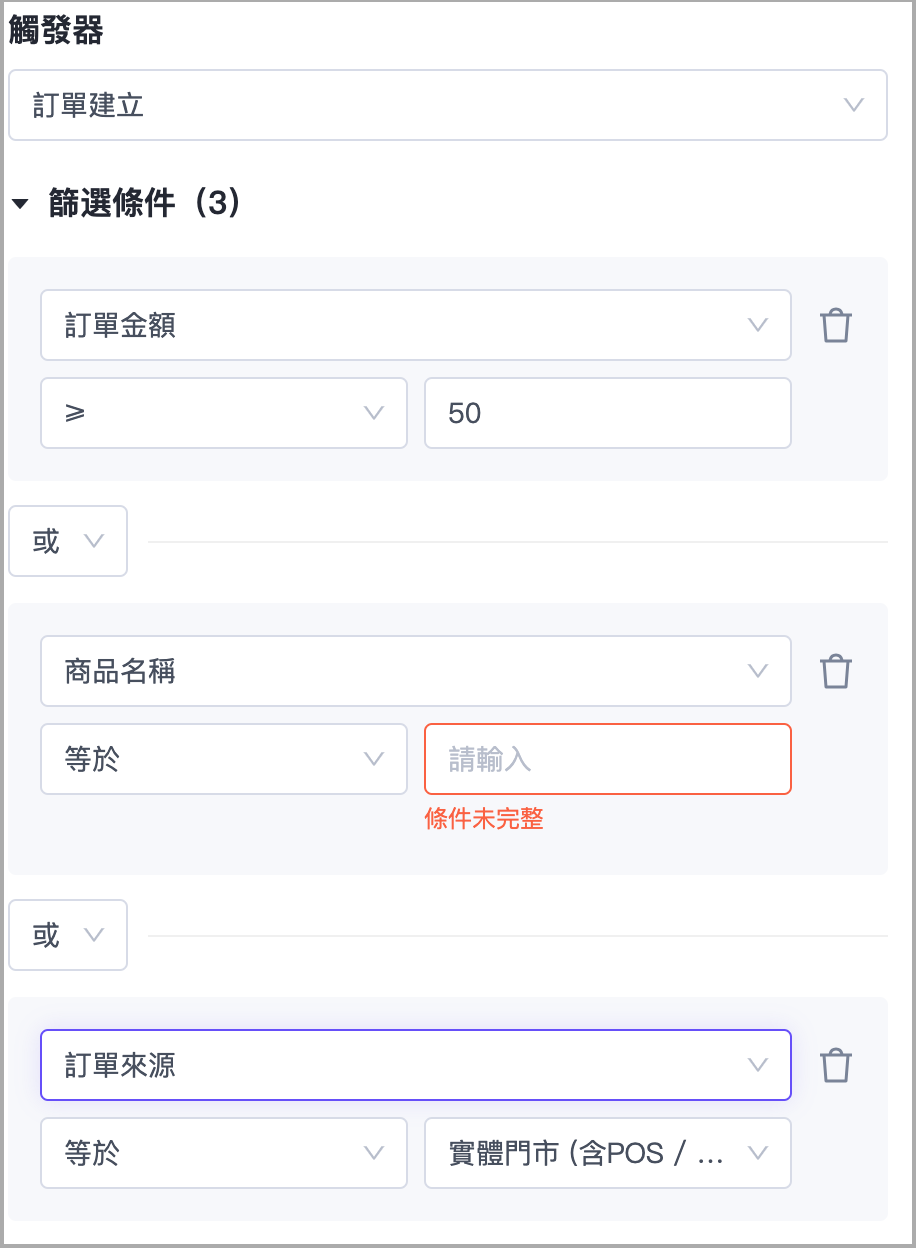The image size is (916, 1248).
Task: Click the amount input showing 50
Action: click(x=607, y=413)
